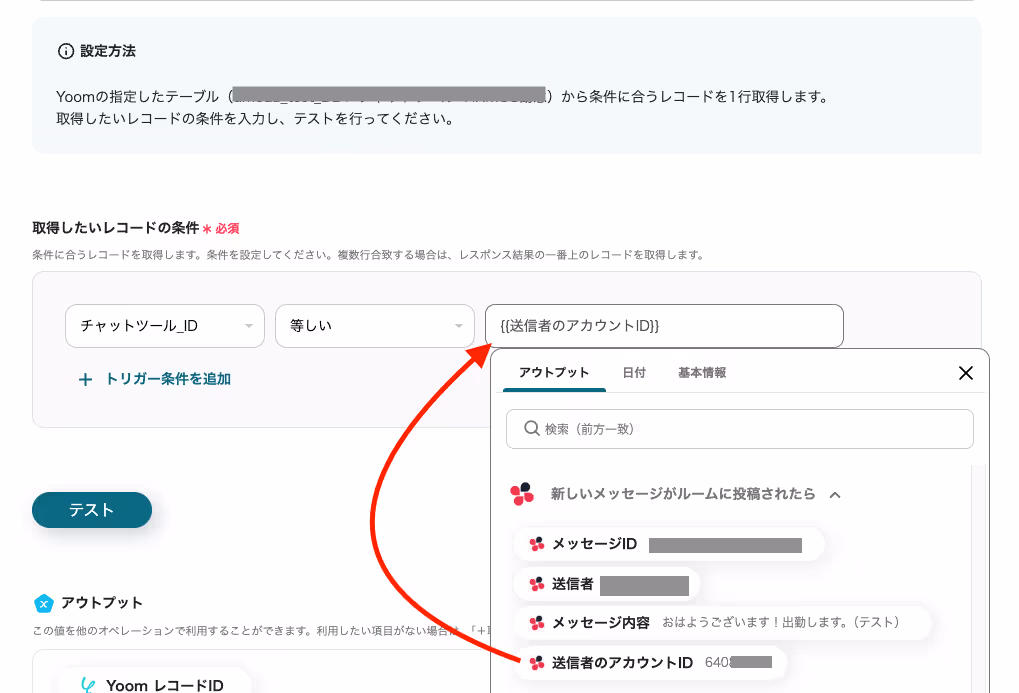Click the Chatwork icon on 送信者のアカウントID row
Screen dimensions: 1019x693
(537, 663)
